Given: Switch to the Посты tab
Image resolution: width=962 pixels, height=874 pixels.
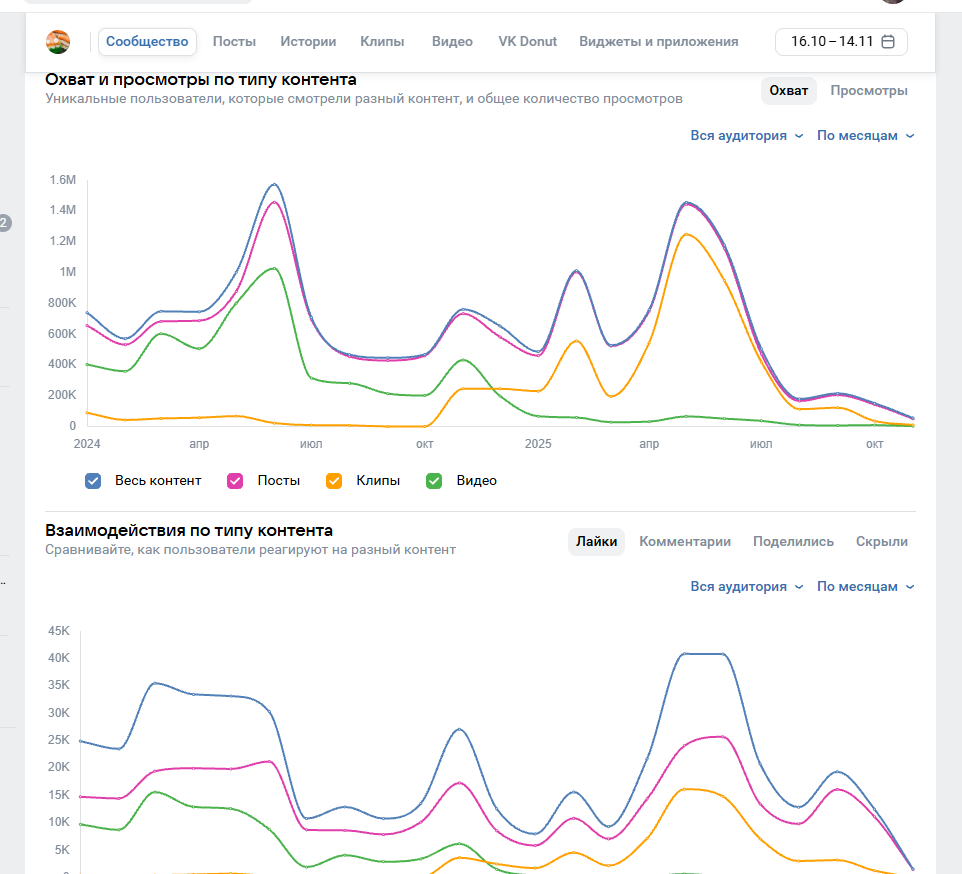Looking at the screenshot, I should click(x=234, y=42).
